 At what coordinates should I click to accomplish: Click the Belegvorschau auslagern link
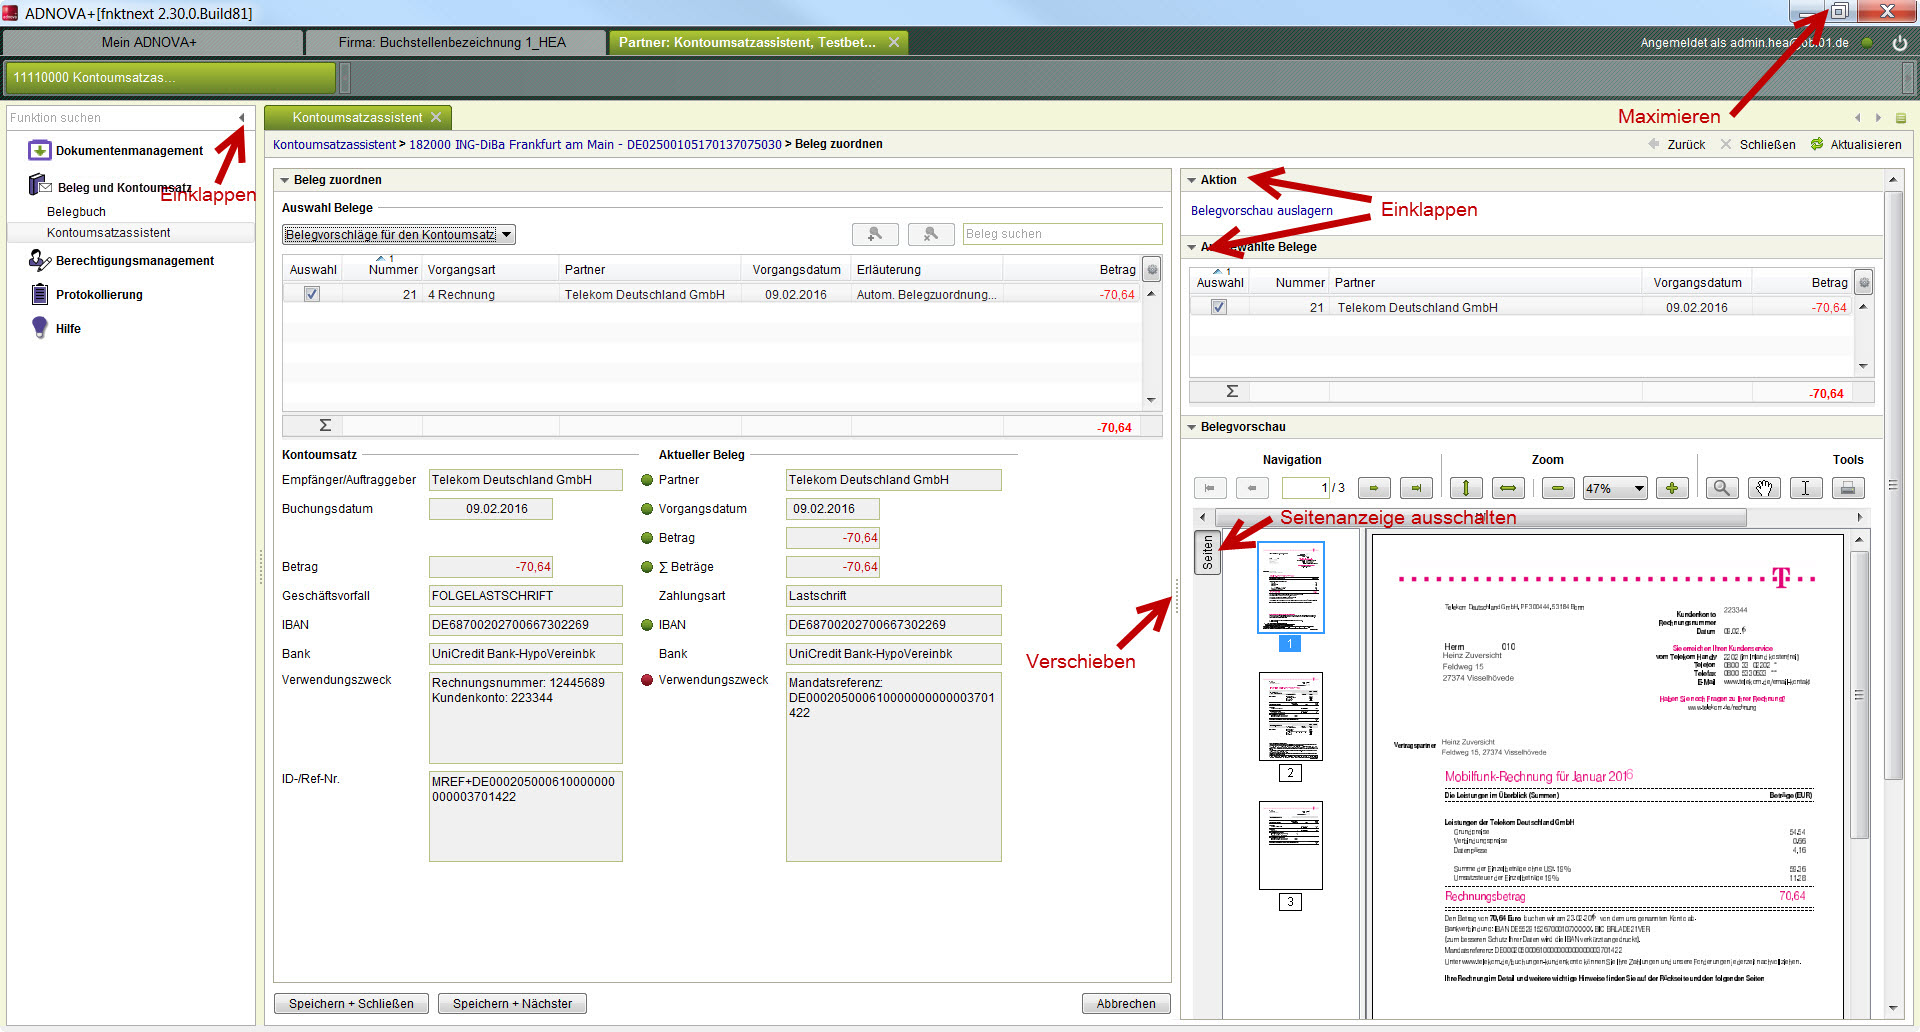(1261, 211)
